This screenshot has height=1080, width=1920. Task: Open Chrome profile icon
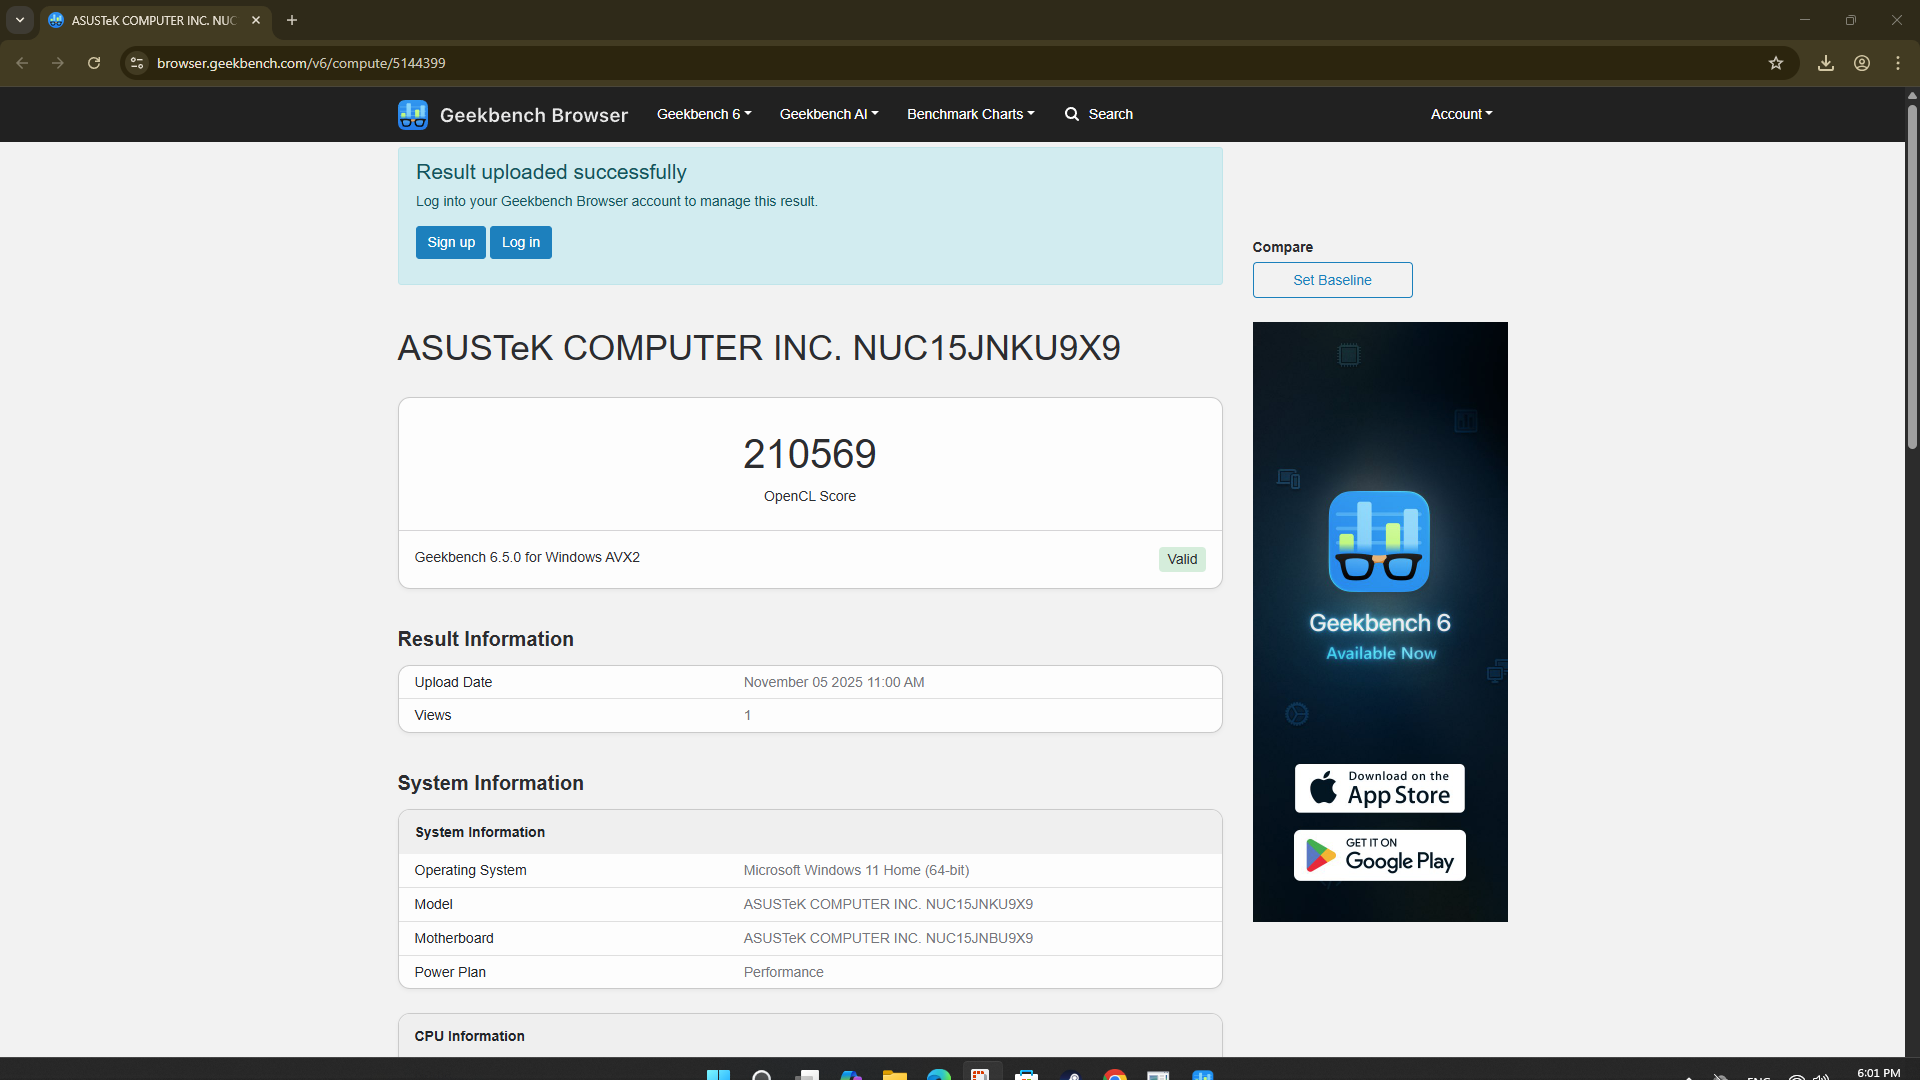1862,63
